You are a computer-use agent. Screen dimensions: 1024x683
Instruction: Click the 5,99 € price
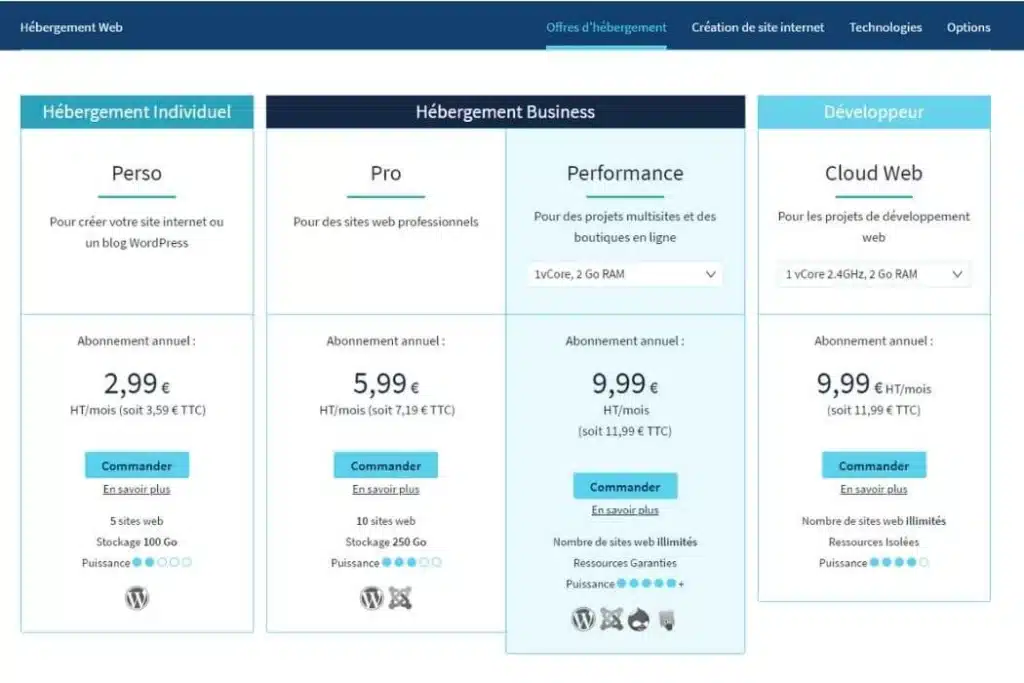click(385, 383)
